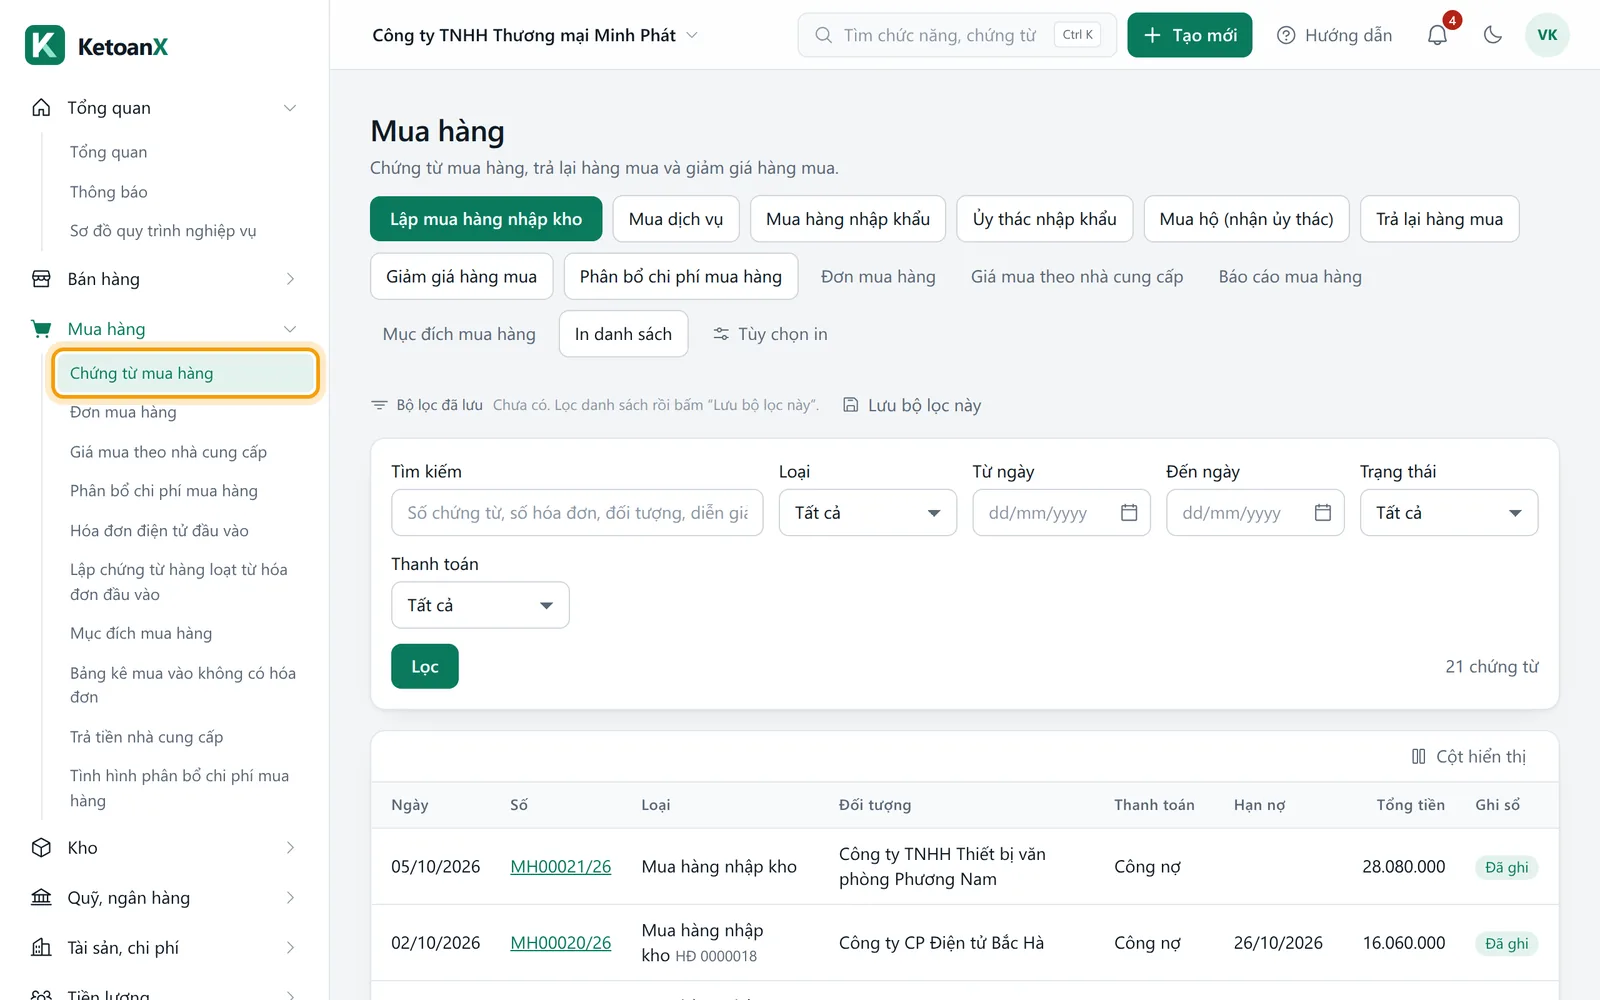The image size is (1600, 1000).
Task: Click the Quỹ, ngân hàng bank icon
Action: pos(41,898)
